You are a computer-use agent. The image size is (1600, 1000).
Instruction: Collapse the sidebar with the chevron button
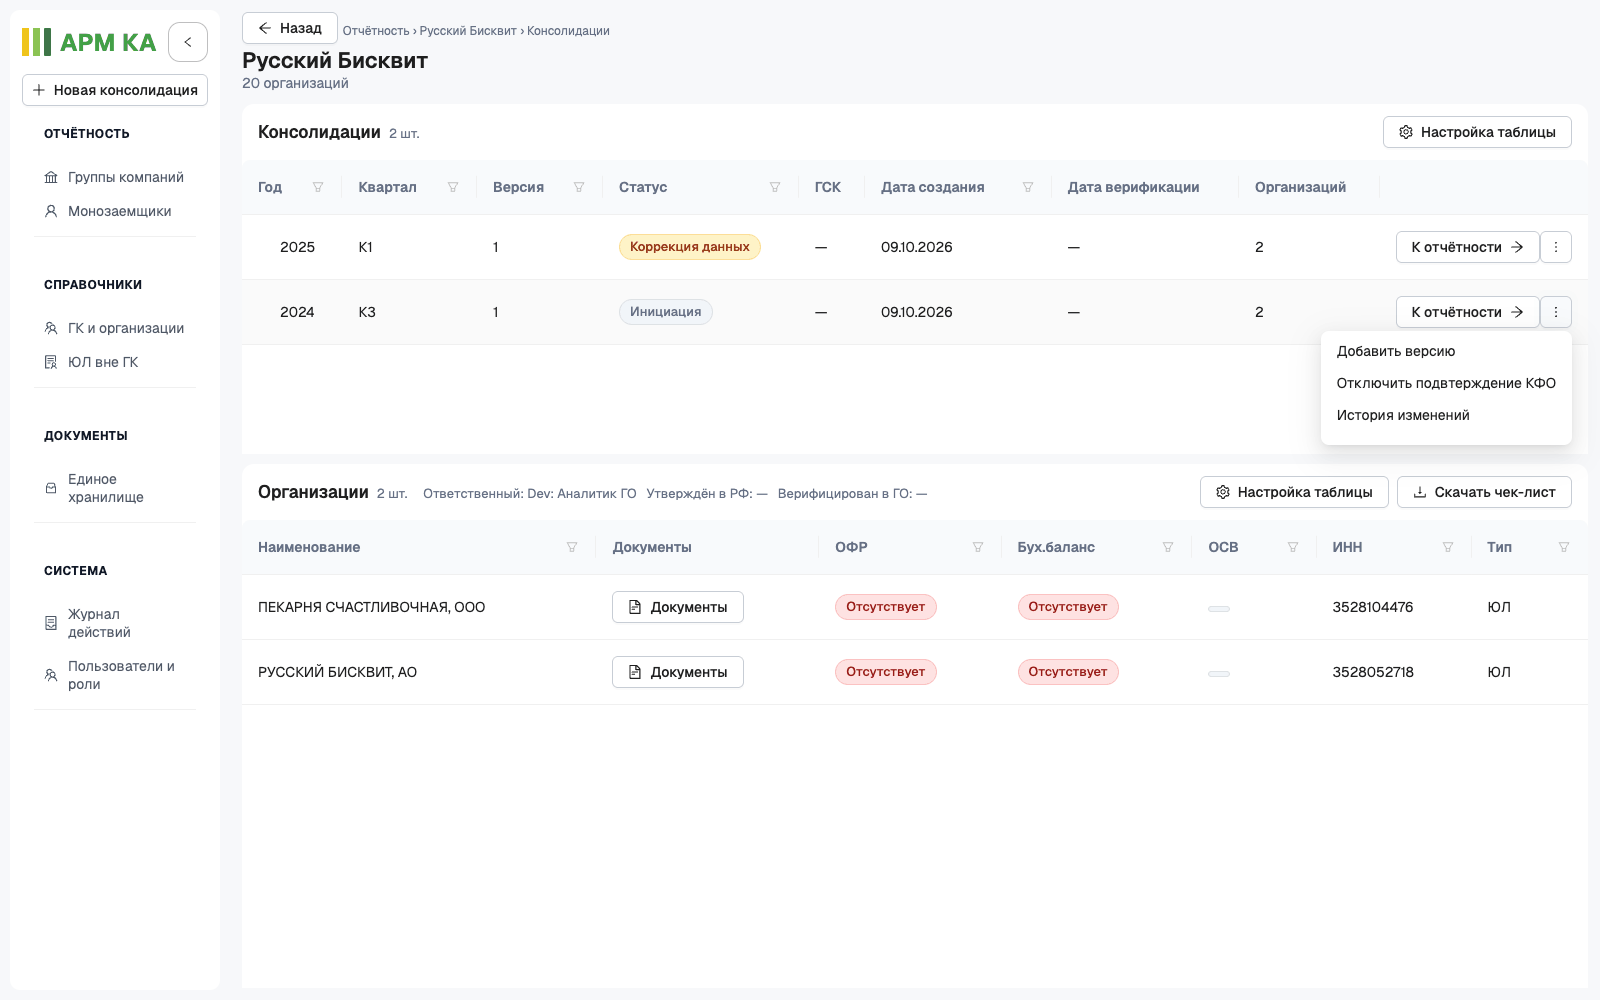pos(188,42)
